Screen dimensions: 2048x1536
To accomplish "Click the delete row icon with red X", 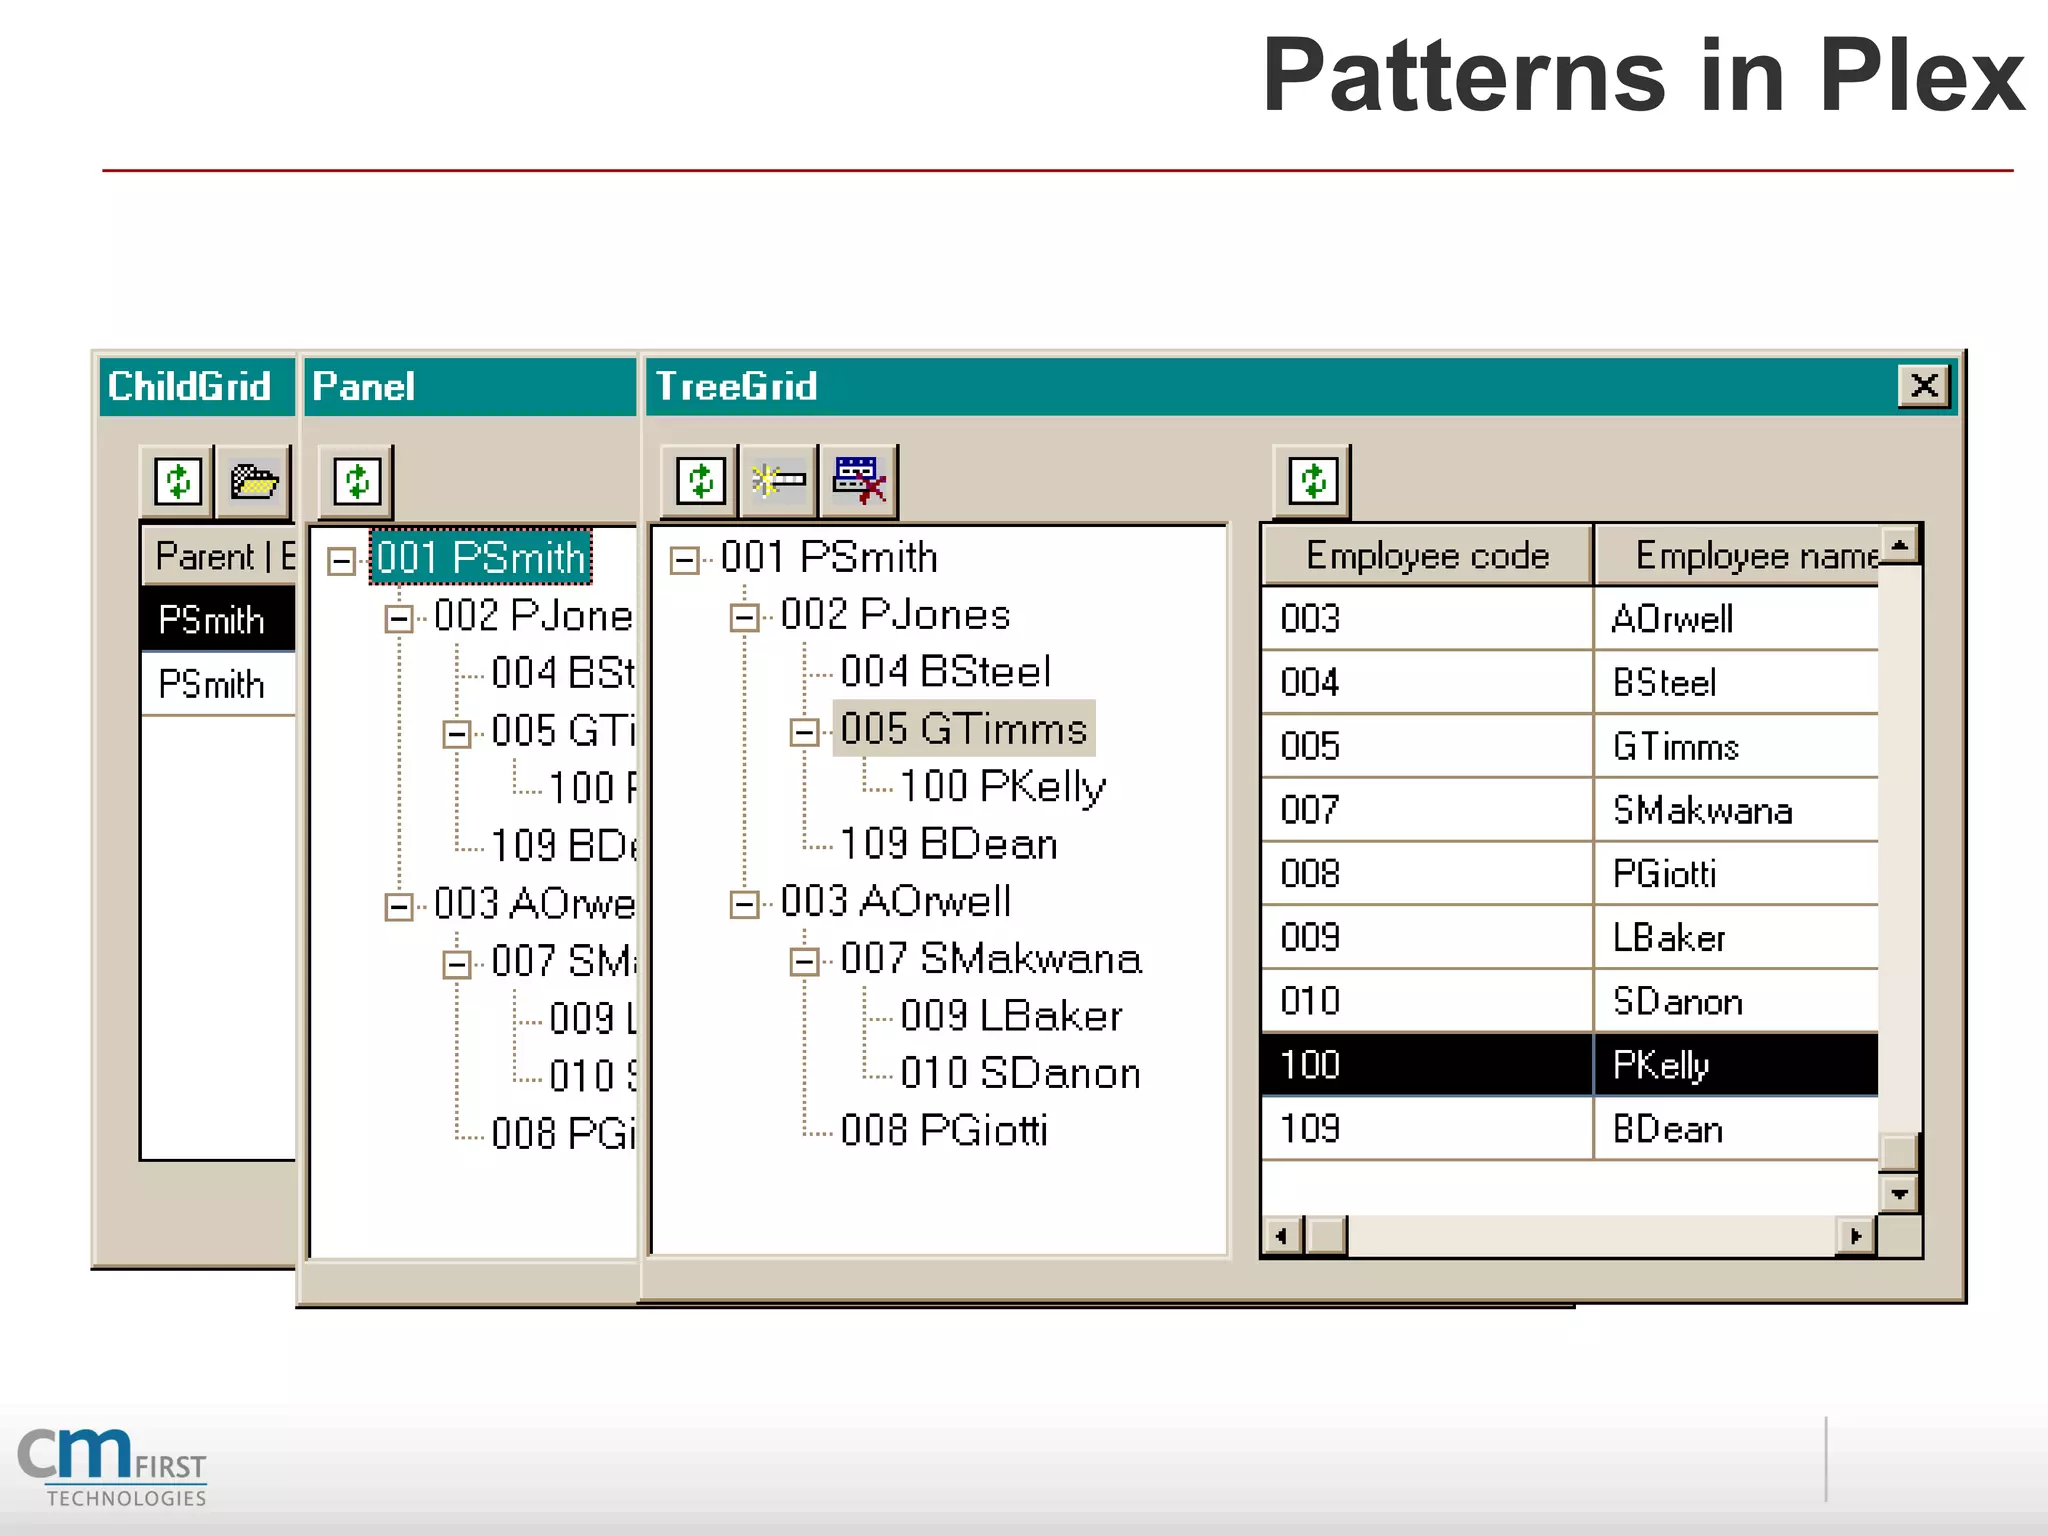I will 858,481.
